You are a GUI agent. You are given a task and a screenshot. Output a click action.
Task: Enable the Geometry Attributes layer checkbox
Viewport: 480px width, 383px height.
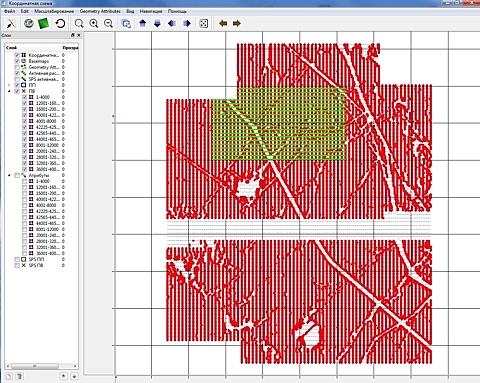[17, 67]
